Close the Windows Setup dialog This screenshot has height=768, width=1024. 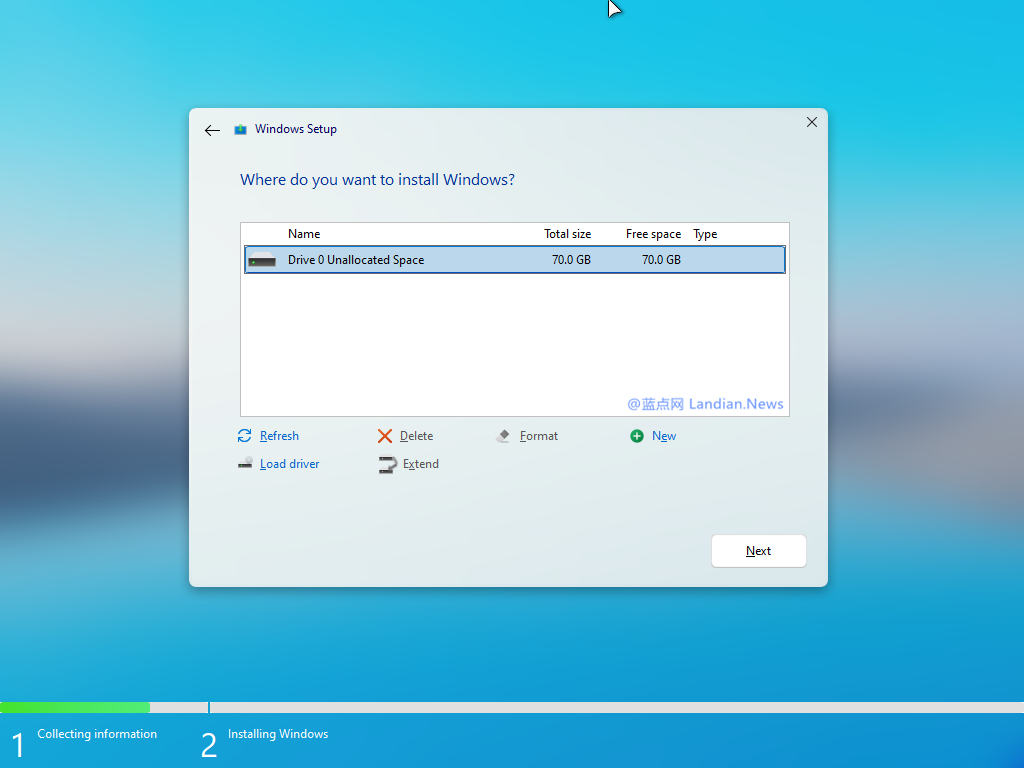point(812,122)
